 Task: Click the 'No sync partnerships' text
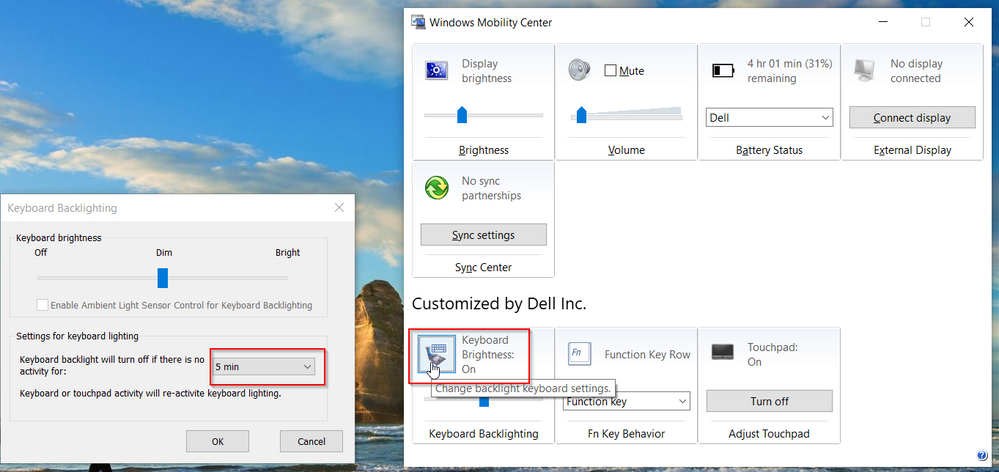[491, 189]
